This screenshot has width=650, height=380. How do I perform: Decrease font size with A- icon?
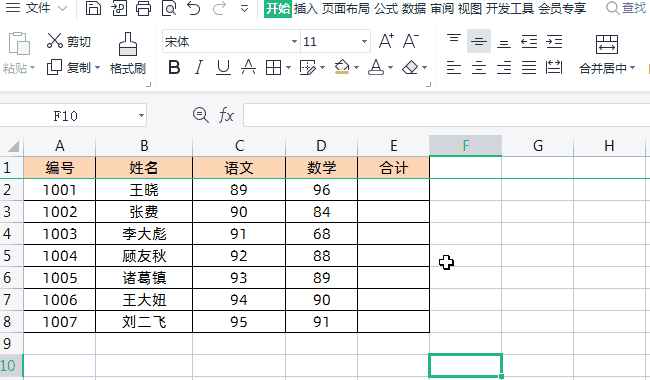point(411,41)
